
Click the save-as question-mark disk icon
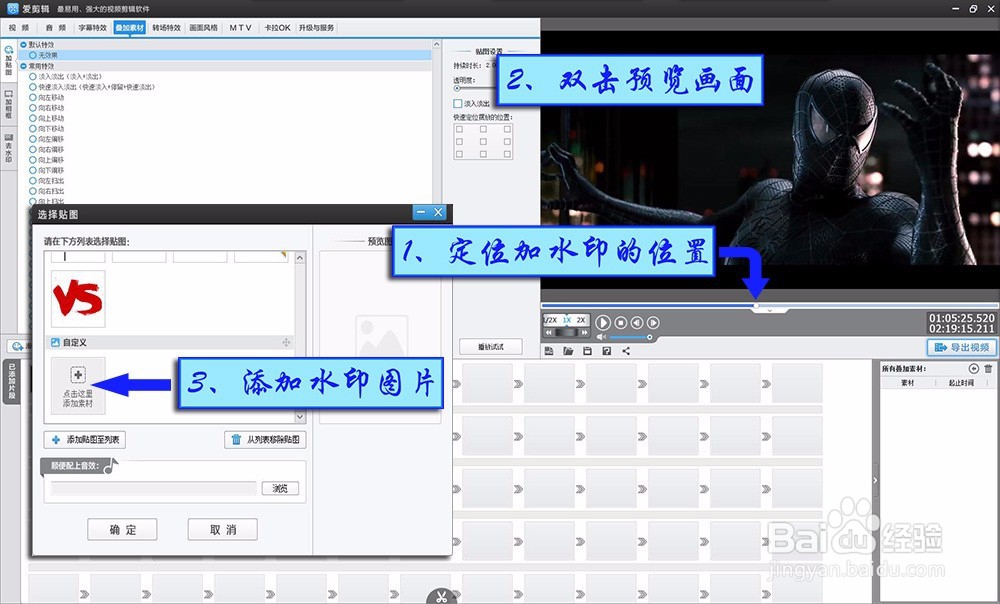click(x=607, y=351)
